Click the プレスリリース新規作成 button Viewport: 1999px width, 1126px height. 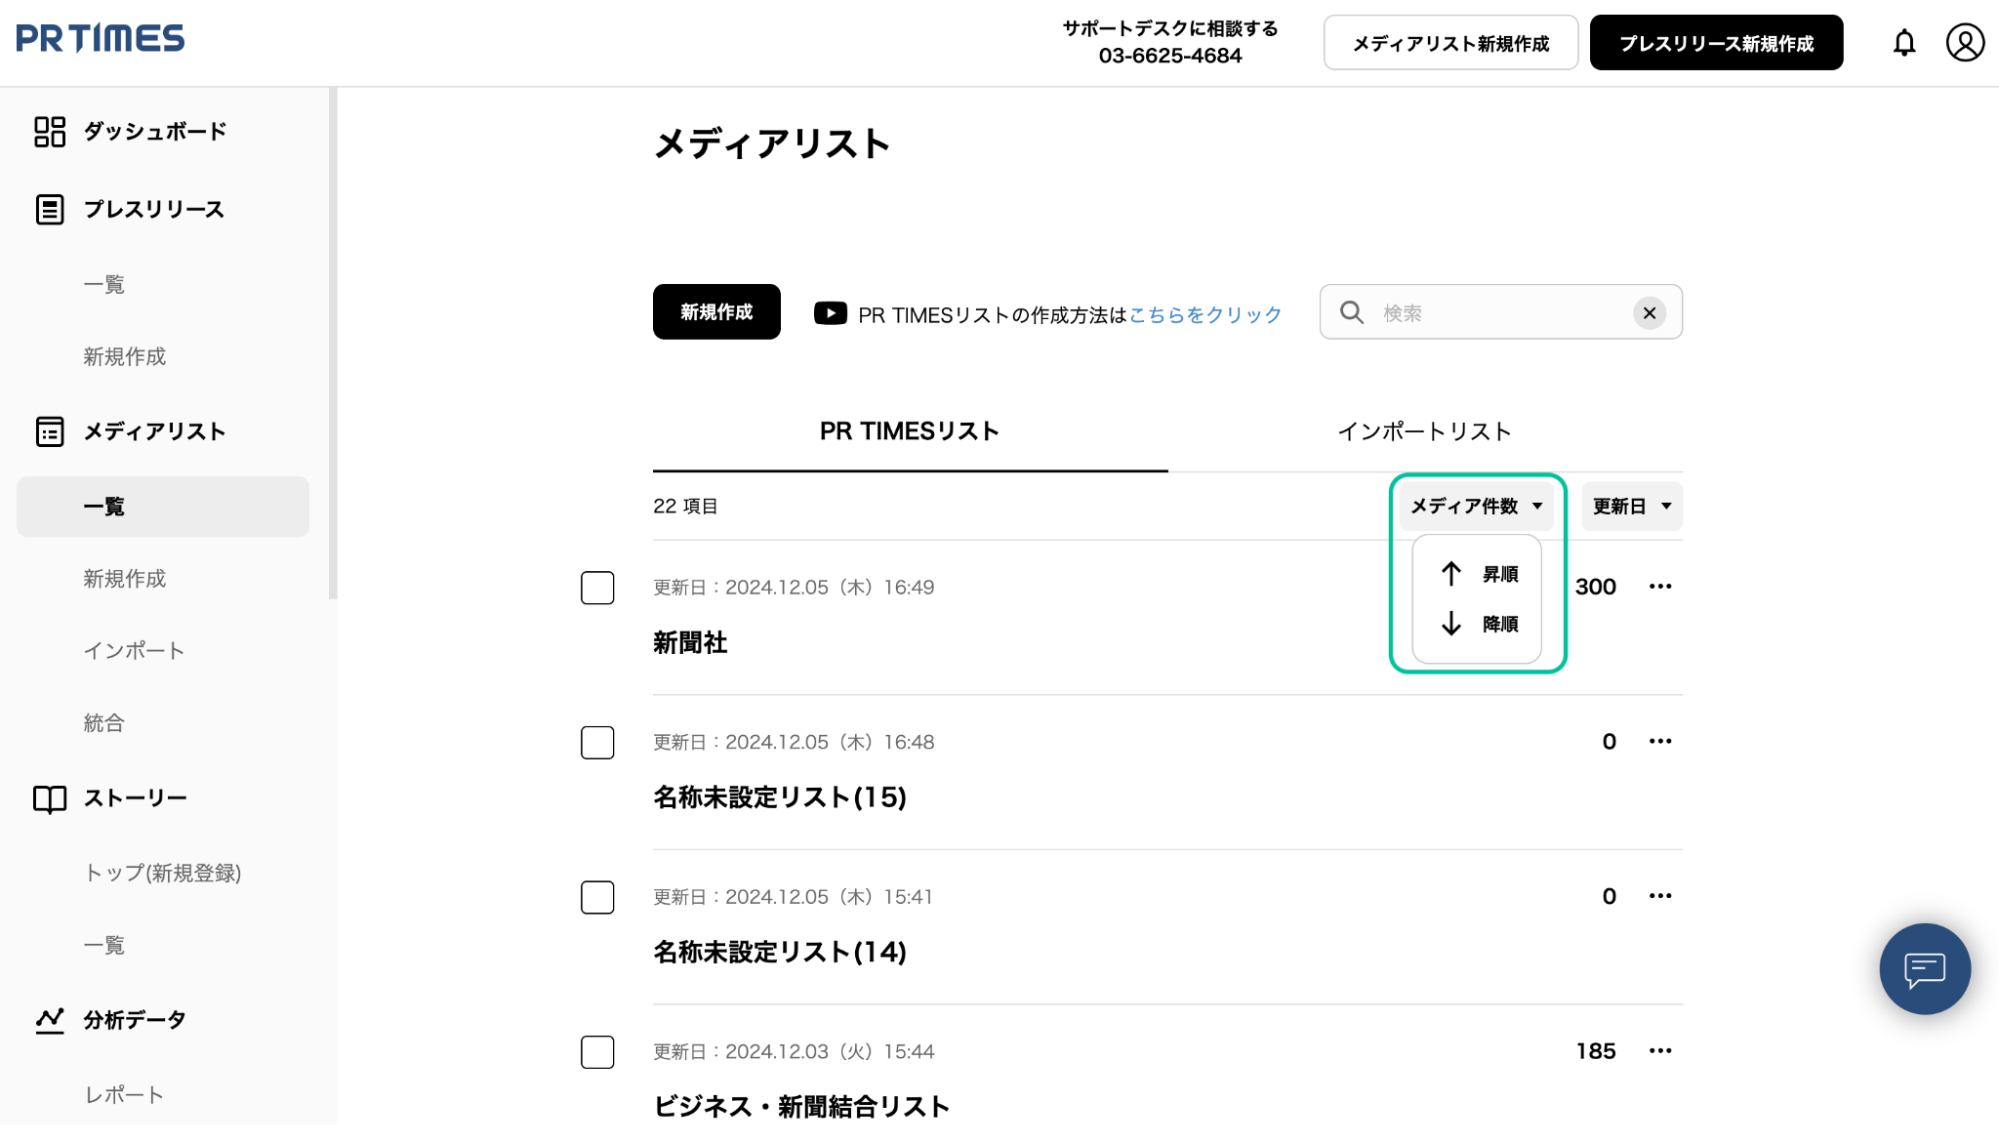pyautogui.click(x=1716, y=43)
